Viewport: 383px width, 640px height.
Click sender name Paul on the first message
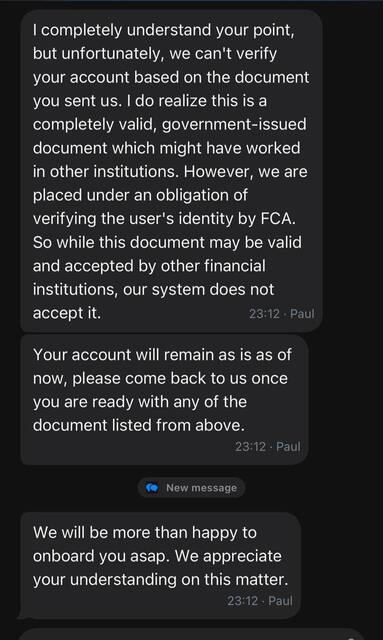[x=302, y=314]
